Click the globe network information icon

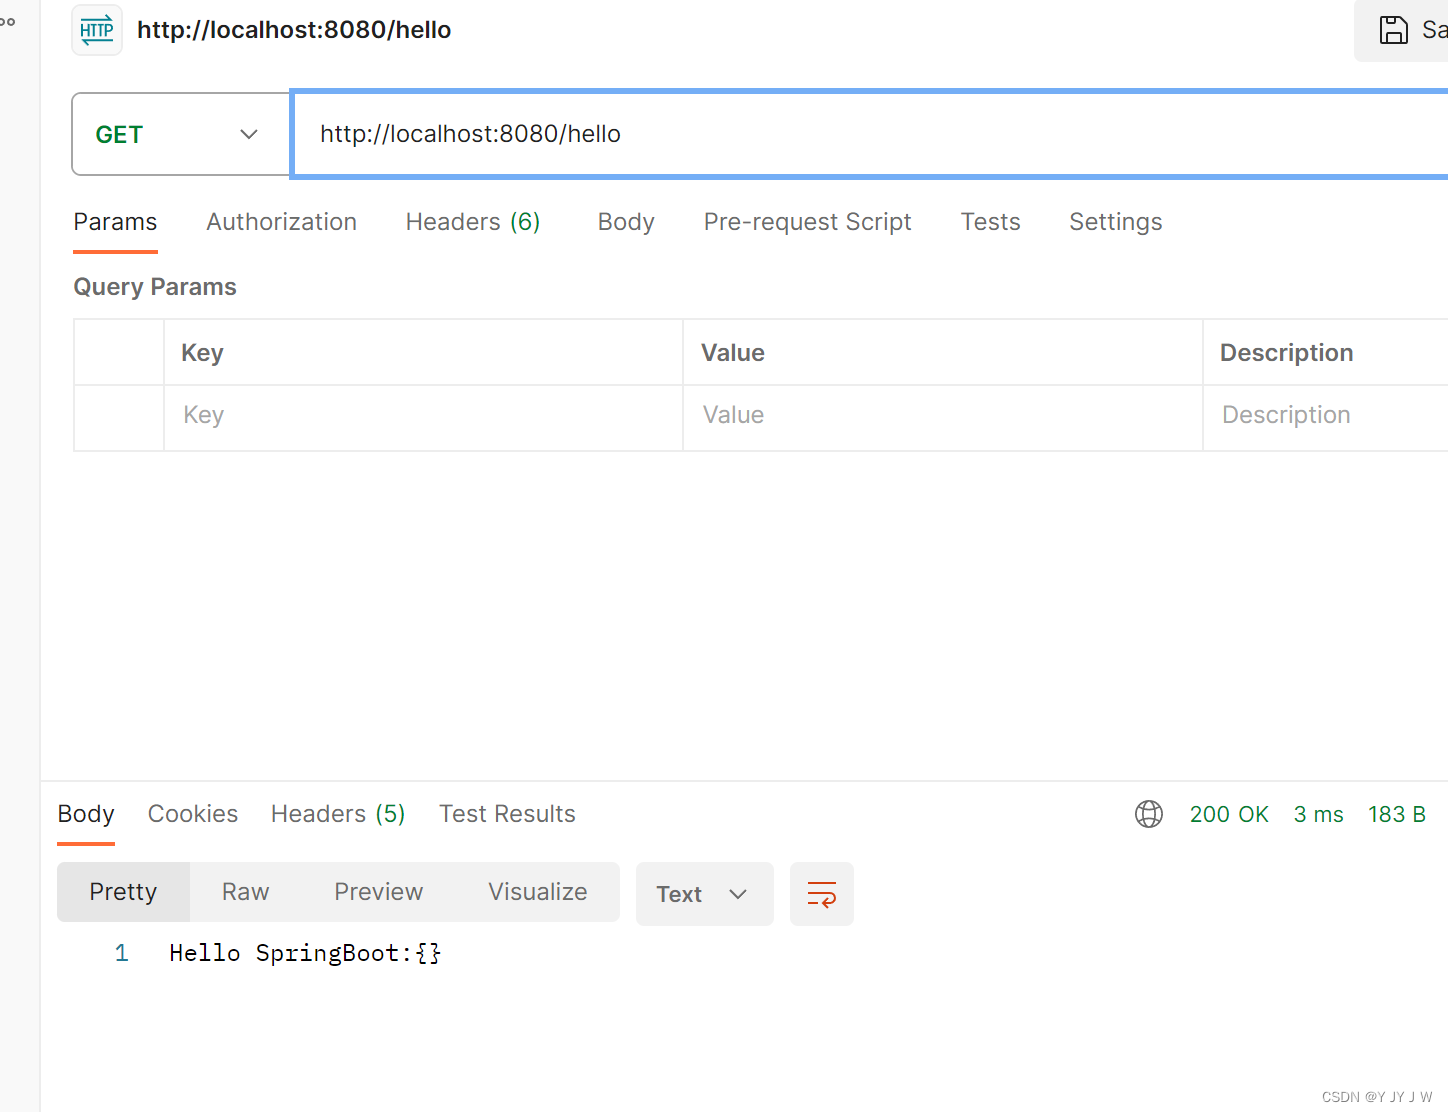click(x=1148, y=814)
